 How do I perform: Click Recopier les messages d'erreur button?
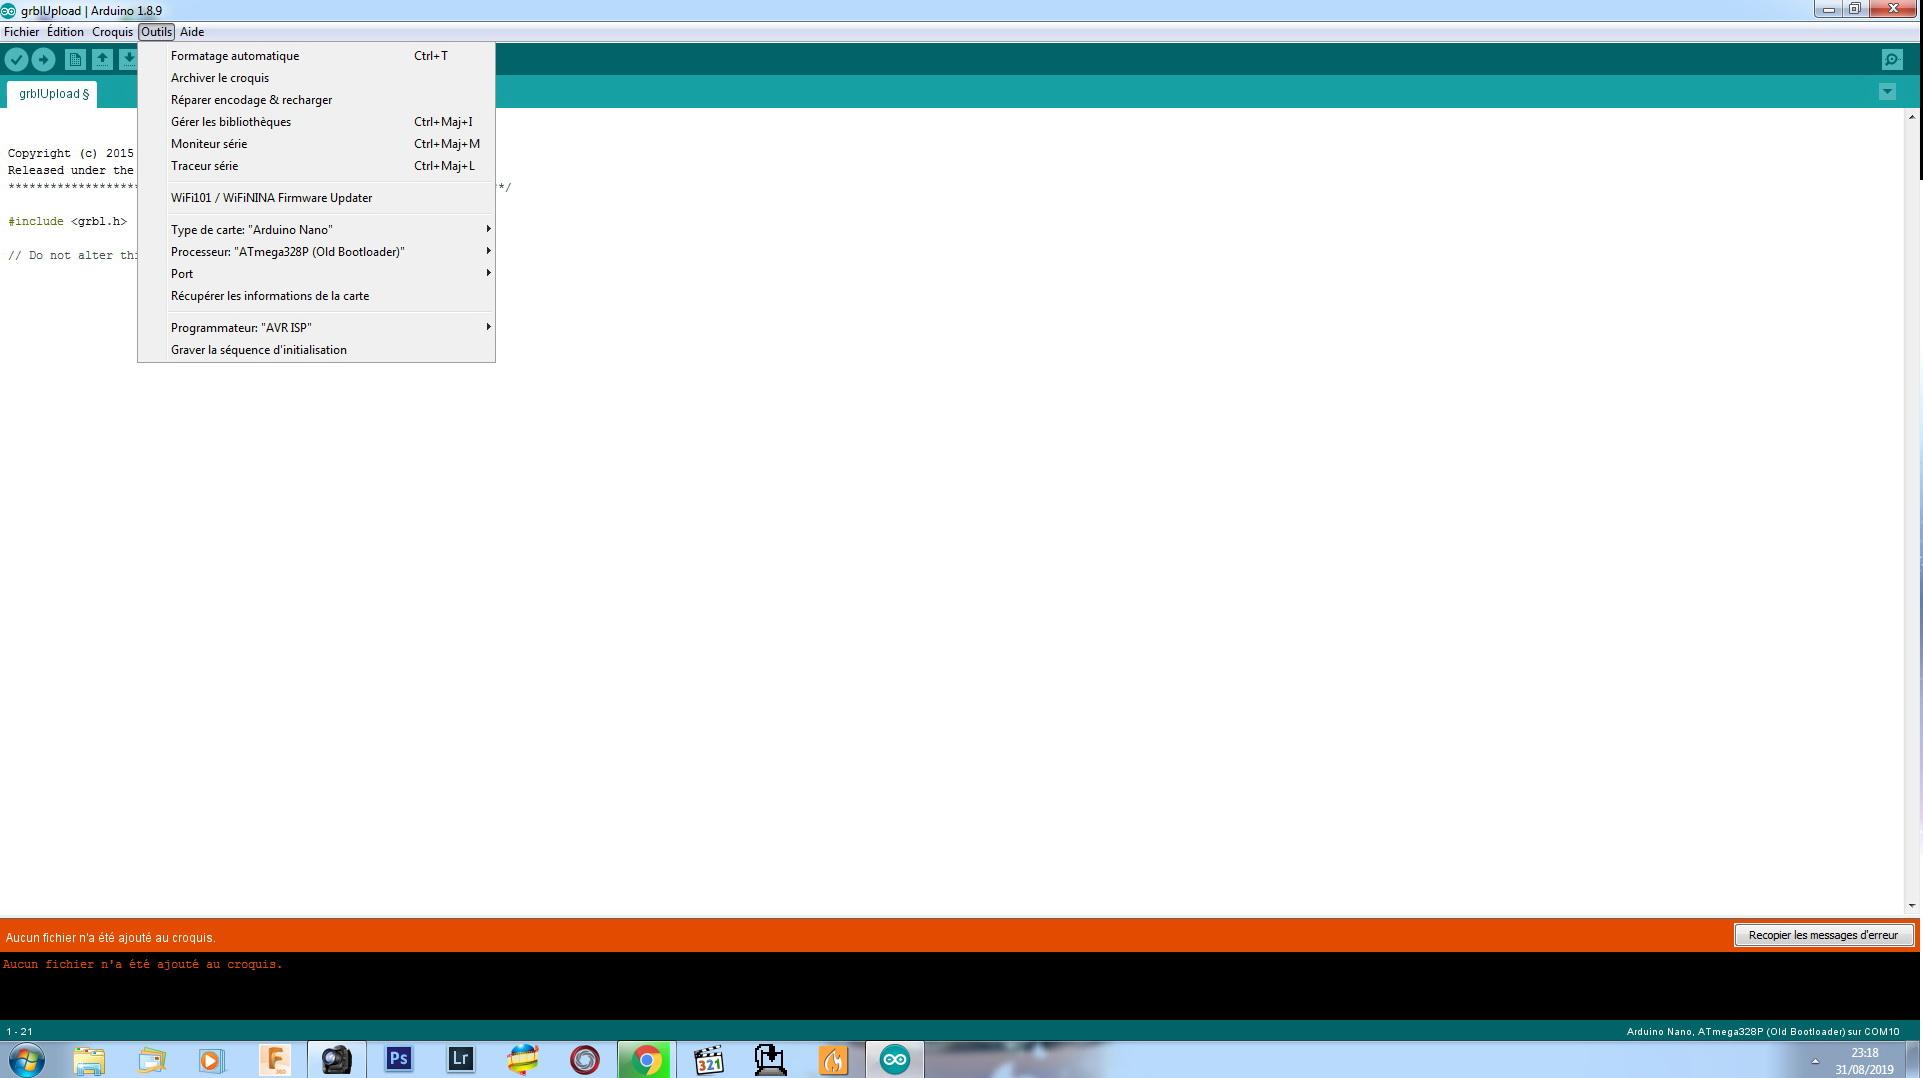click(1823, 935)
